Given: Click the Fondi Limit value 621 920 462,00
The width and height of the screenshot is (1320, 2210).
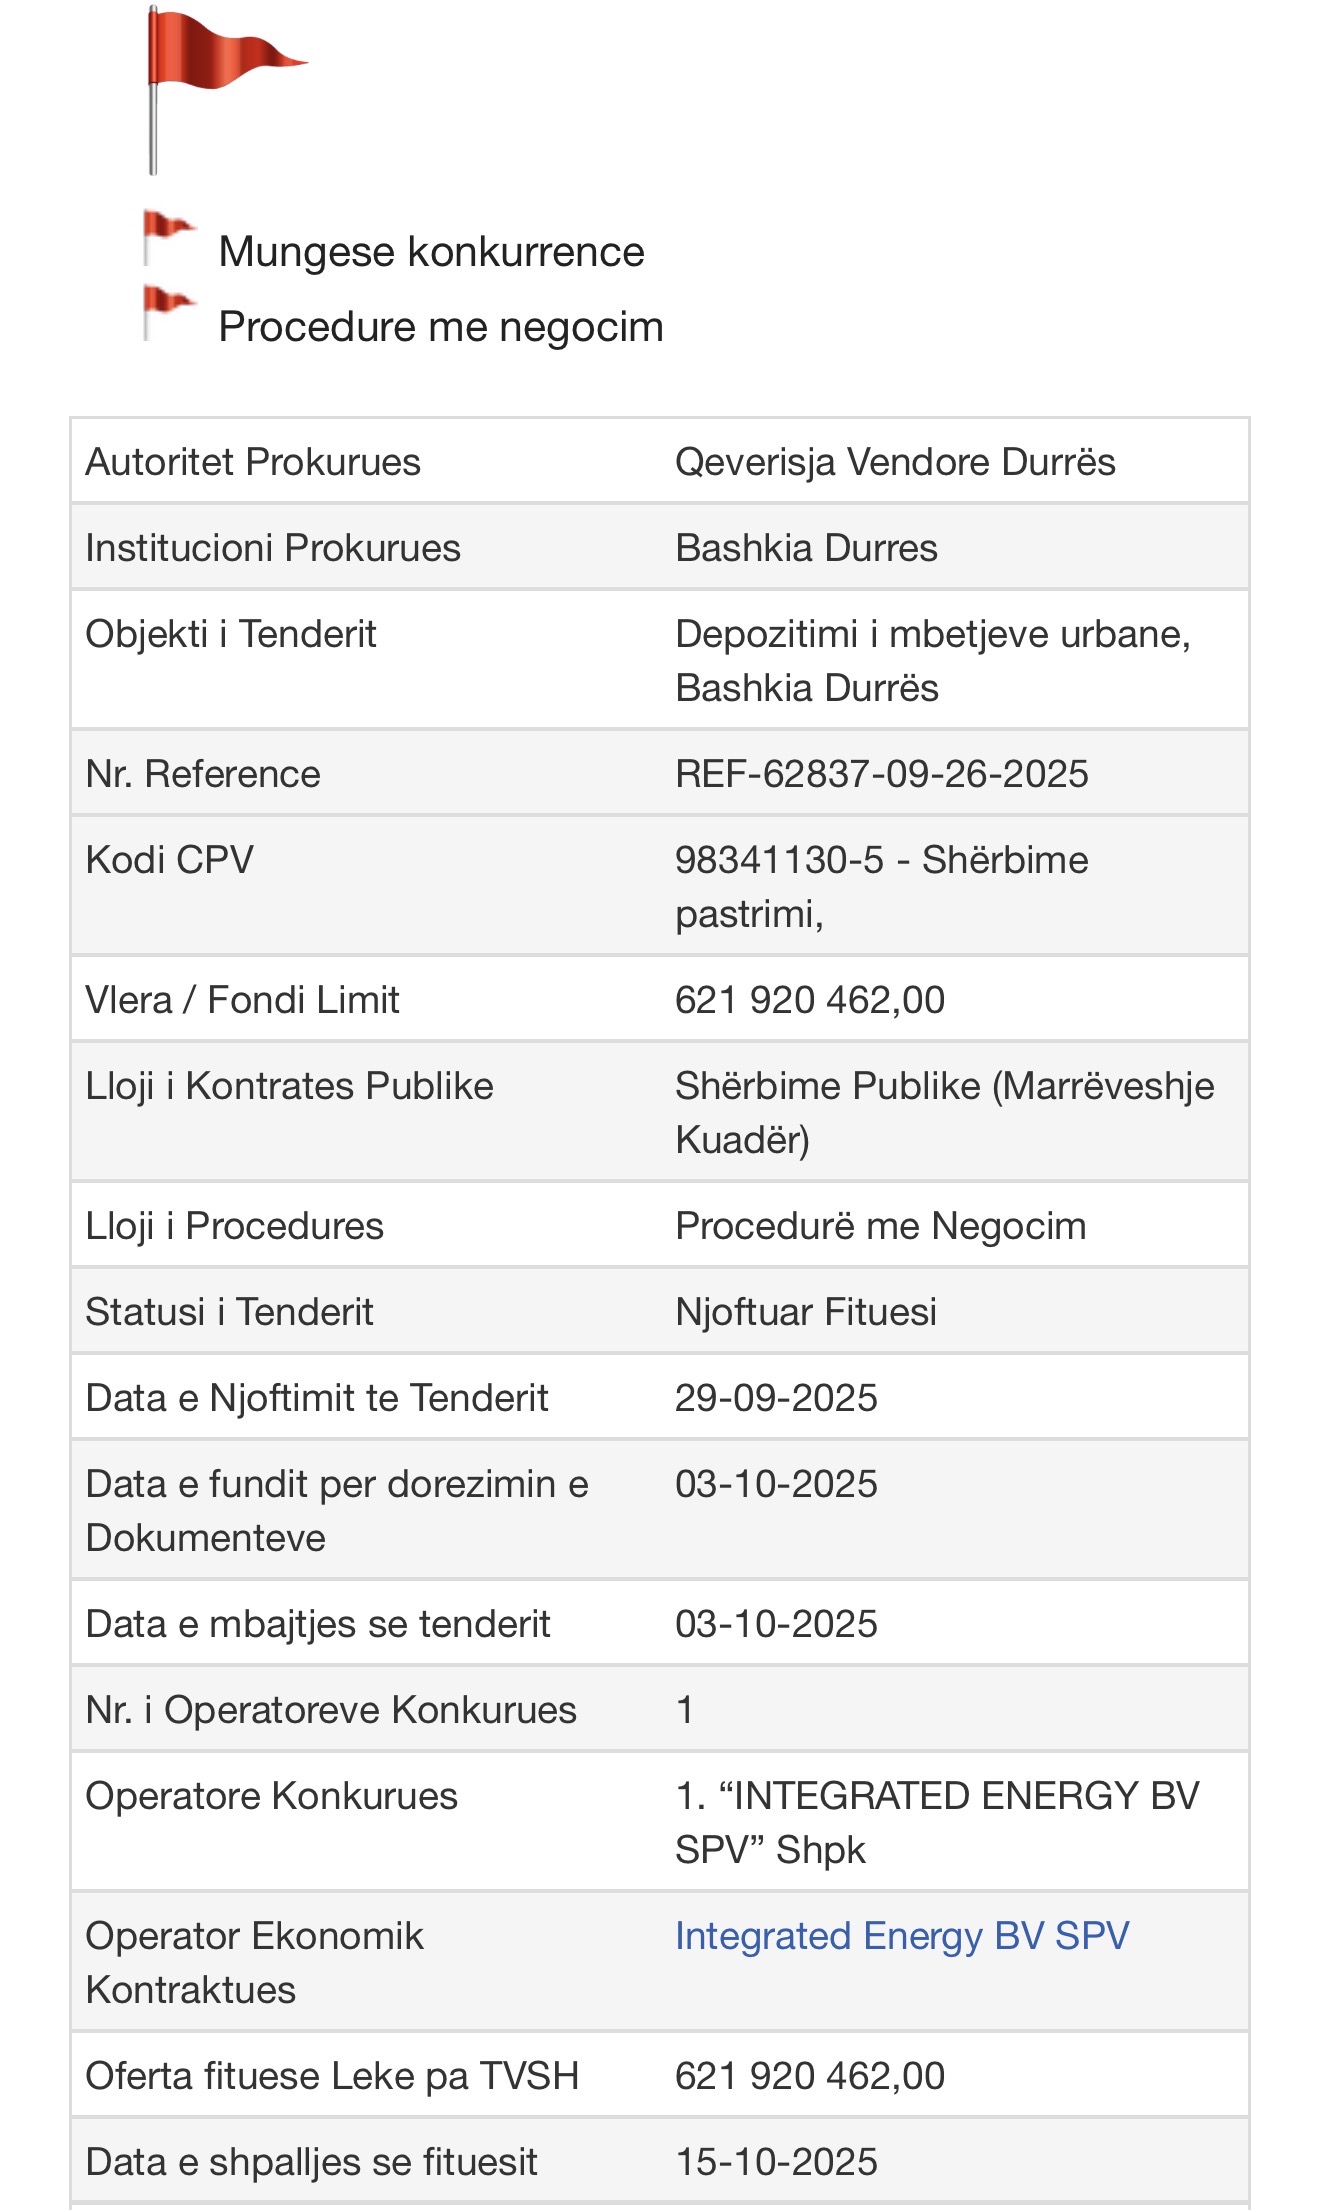Looking at the screenshot, I should coord(809,1000).
